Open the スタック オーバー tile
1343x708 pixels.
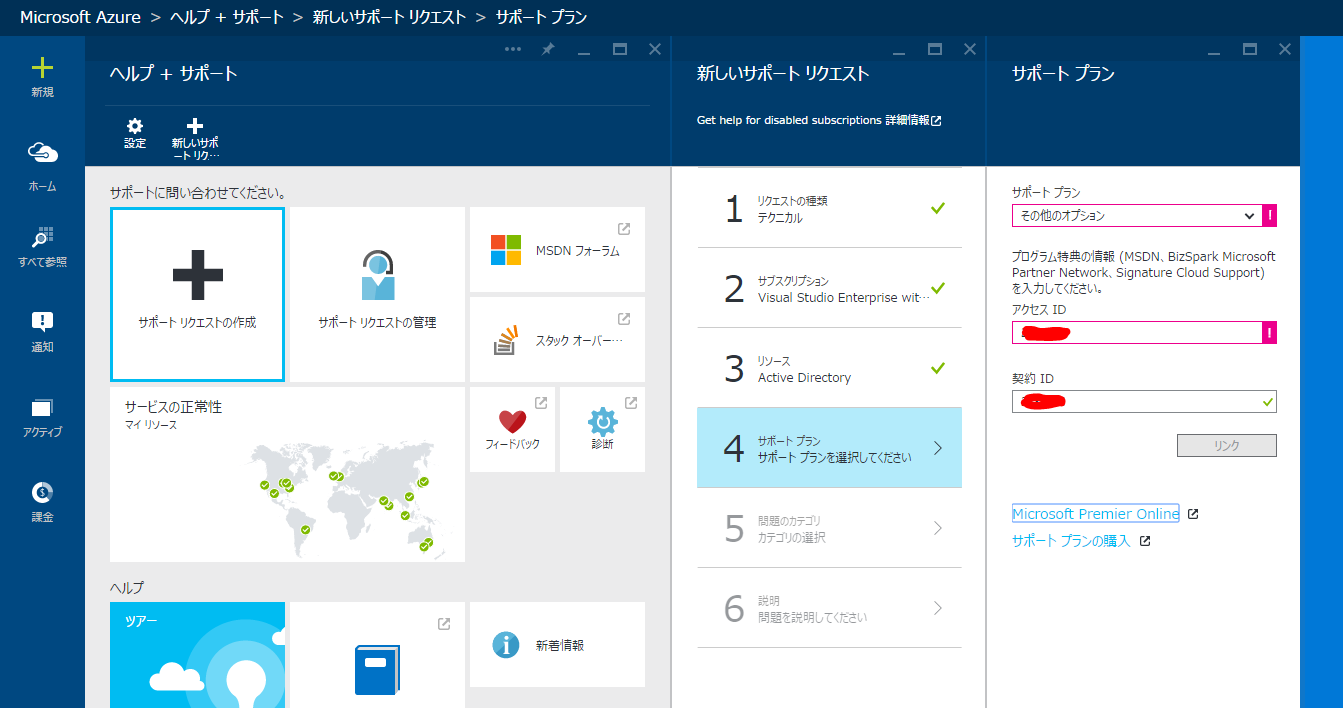(557, 339)
